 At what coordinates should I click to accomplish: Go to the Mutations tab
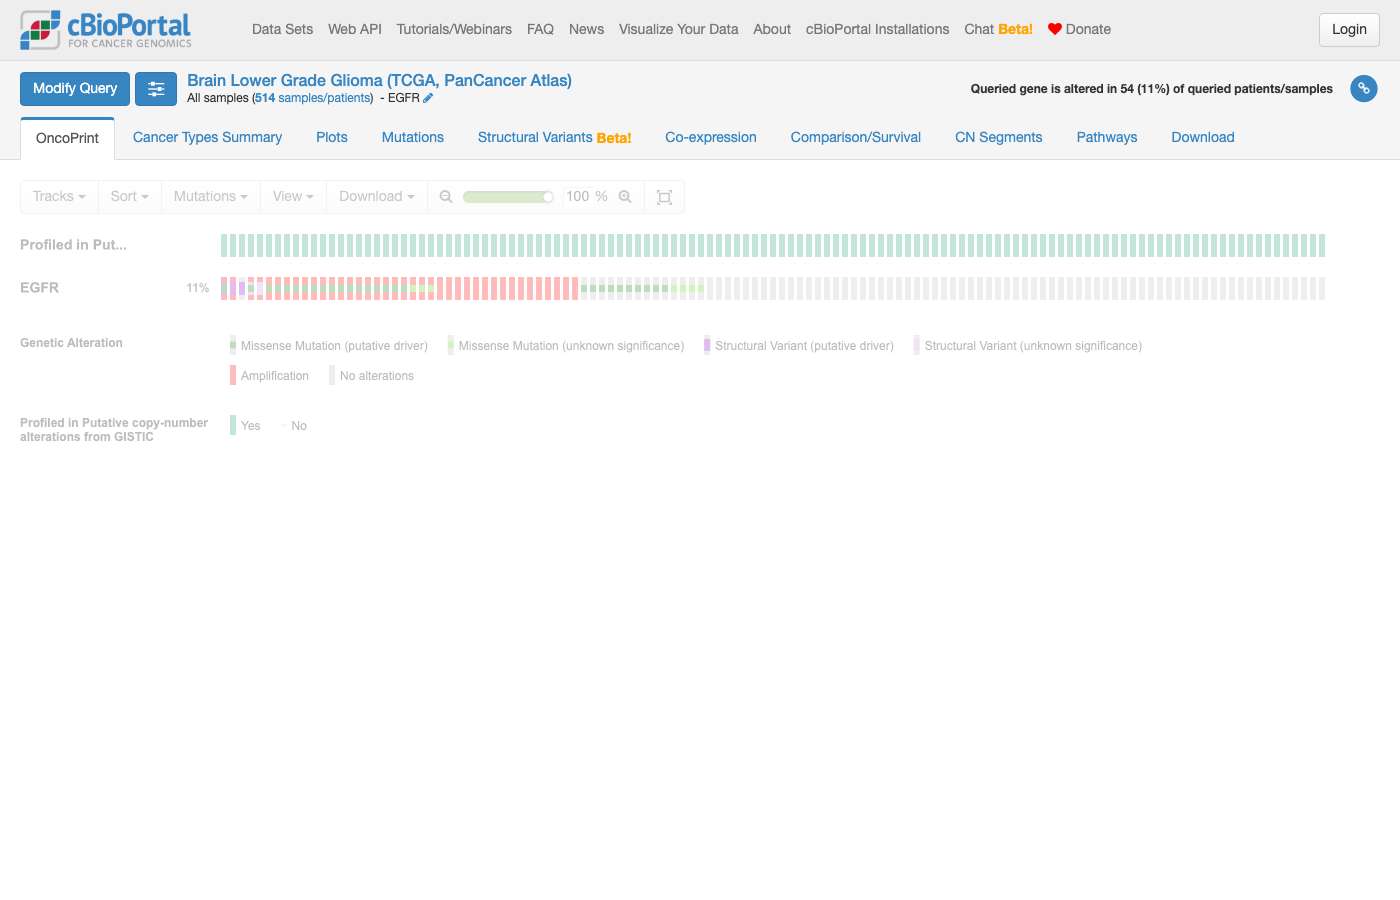413,138
